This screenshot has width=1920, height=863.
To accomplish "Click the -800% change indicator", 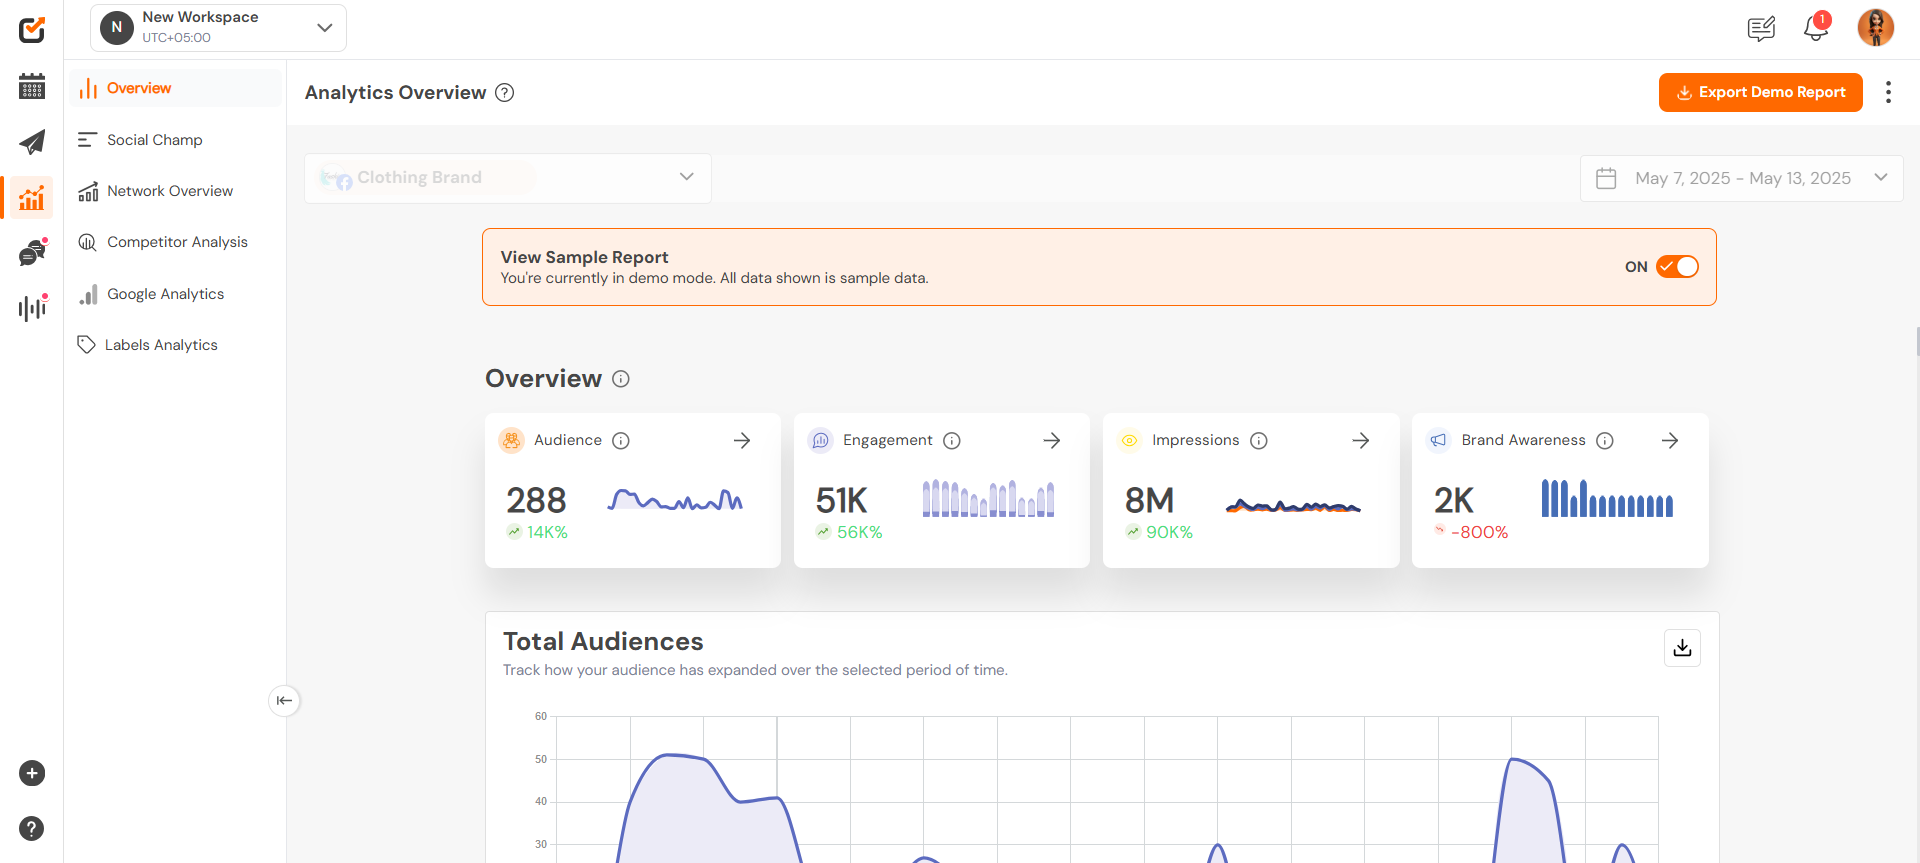I will pos(1471,532).
